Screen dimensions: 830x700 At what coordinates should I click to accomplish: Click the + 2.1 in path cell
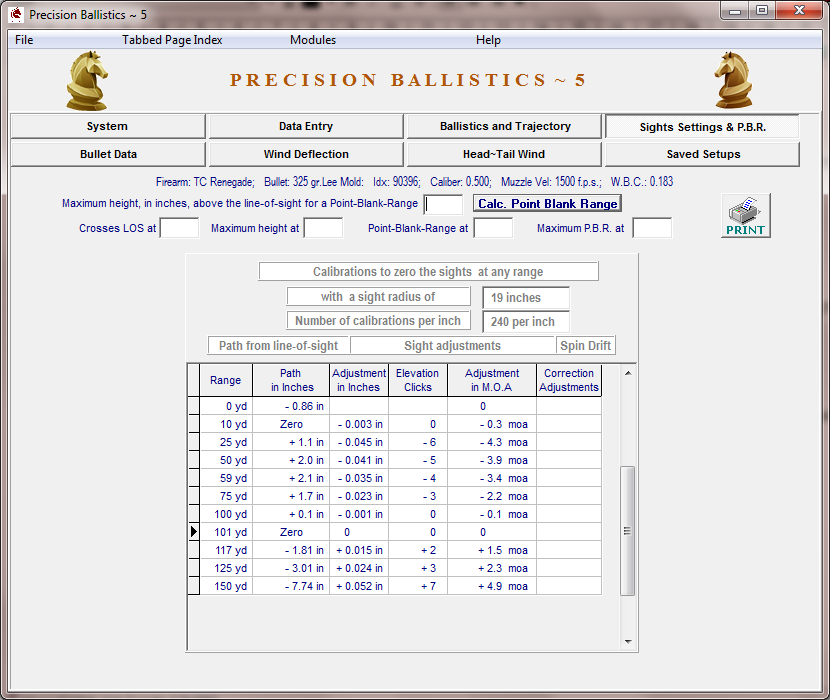click(291, 478)
